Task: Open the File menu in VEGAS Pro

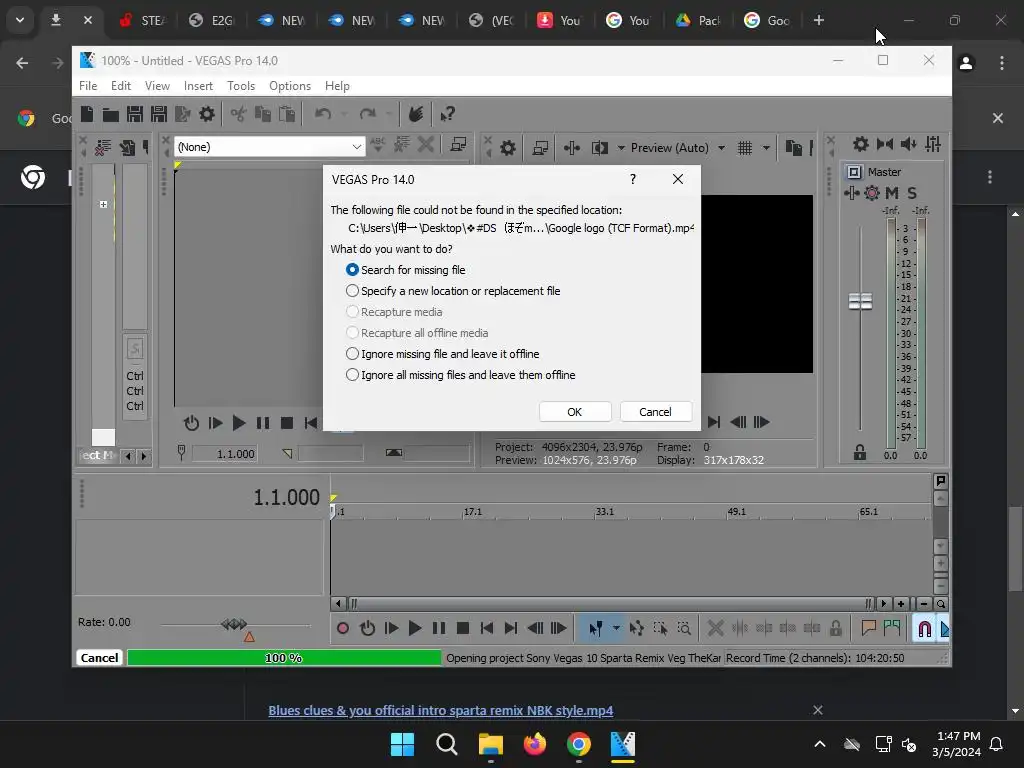Action: click(x=88, y=86)
